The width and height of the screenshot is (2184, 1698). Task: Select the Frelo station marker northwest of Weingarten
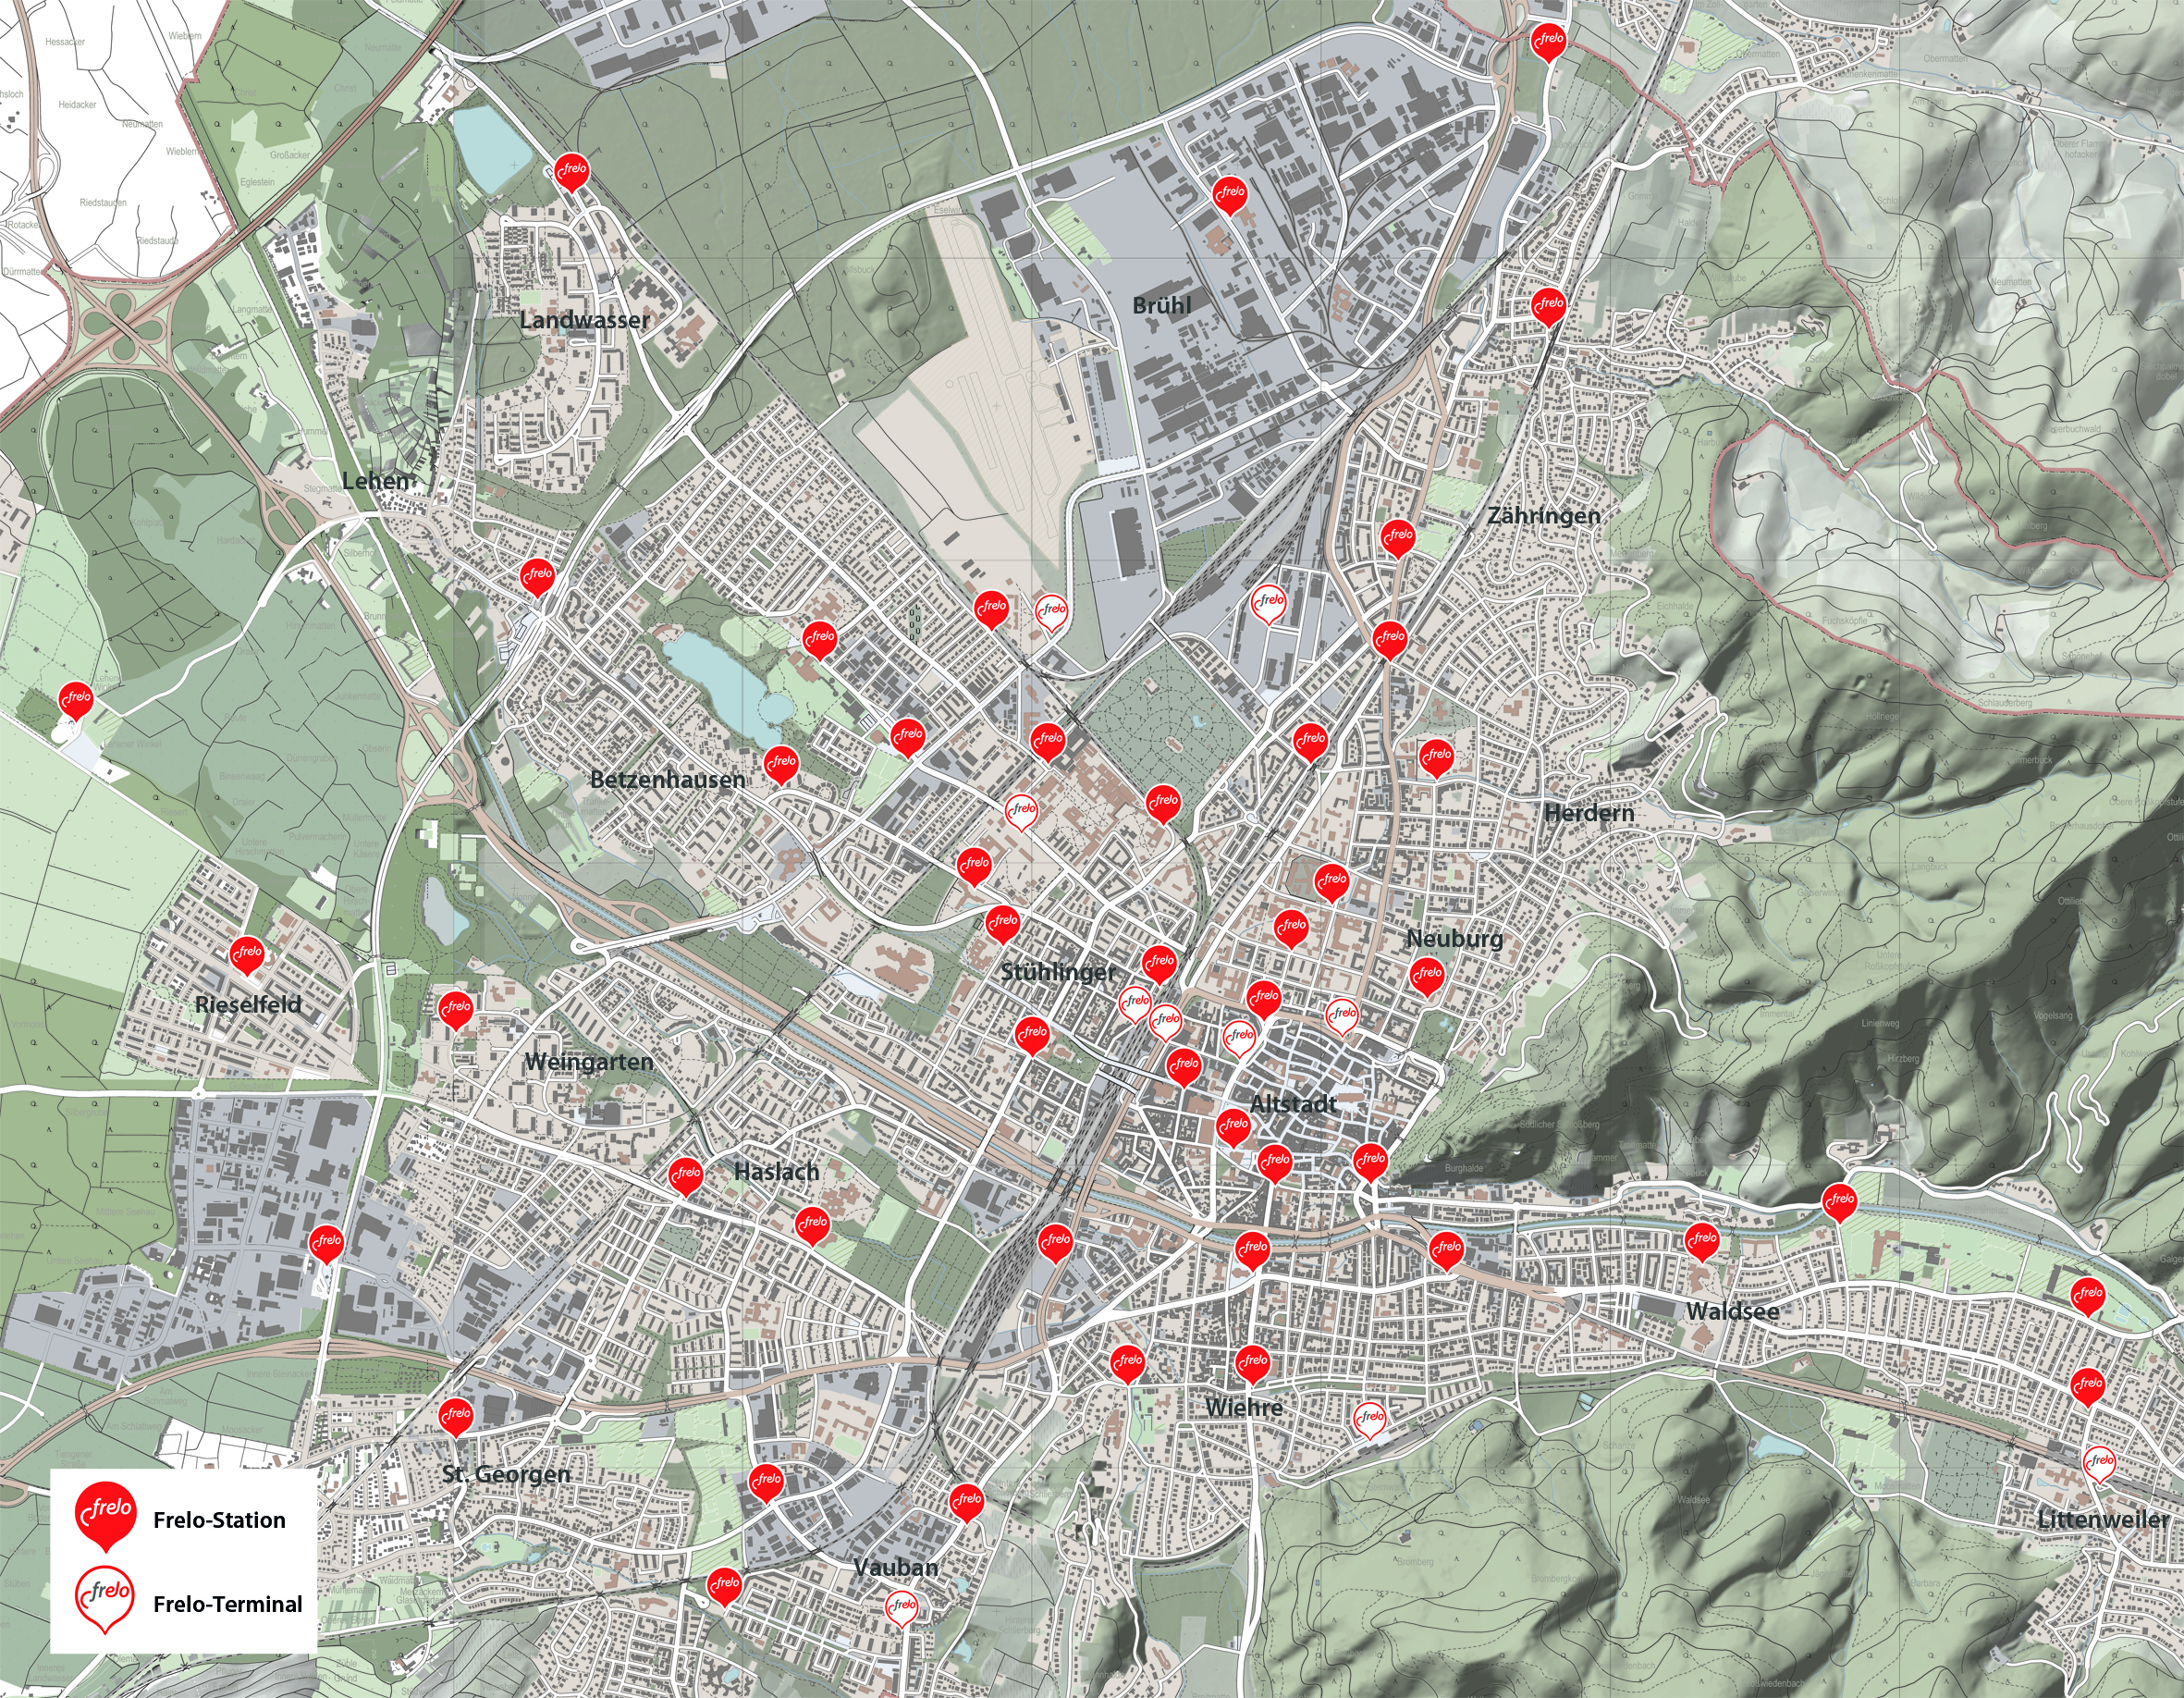tap(456, 1008)
